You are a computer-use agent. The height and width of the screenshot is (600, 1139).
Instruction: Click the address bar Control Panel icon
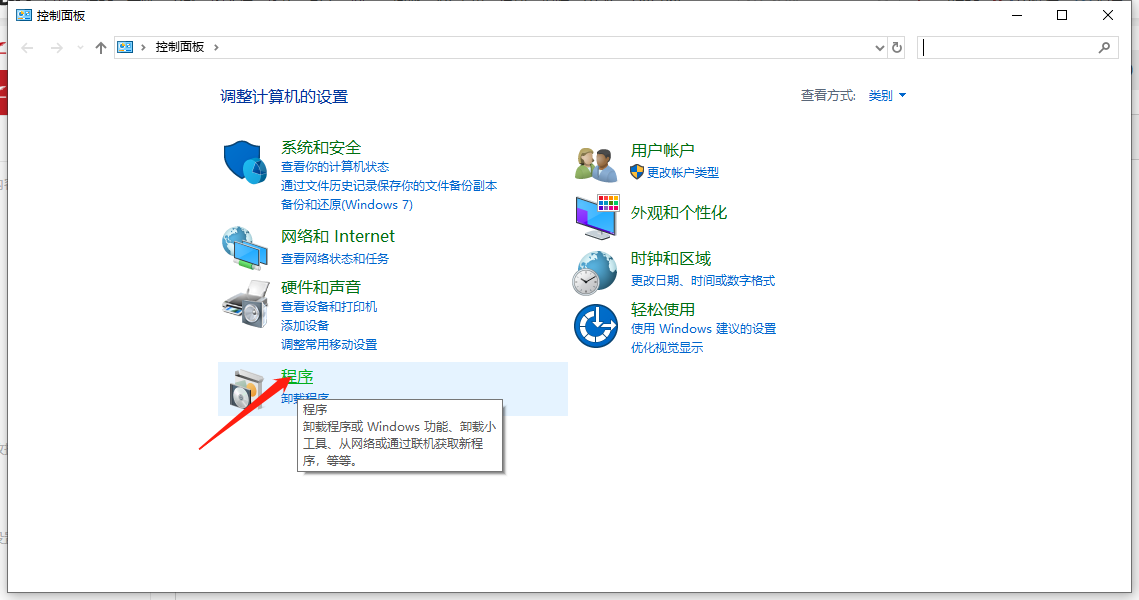tap(125, 47)
